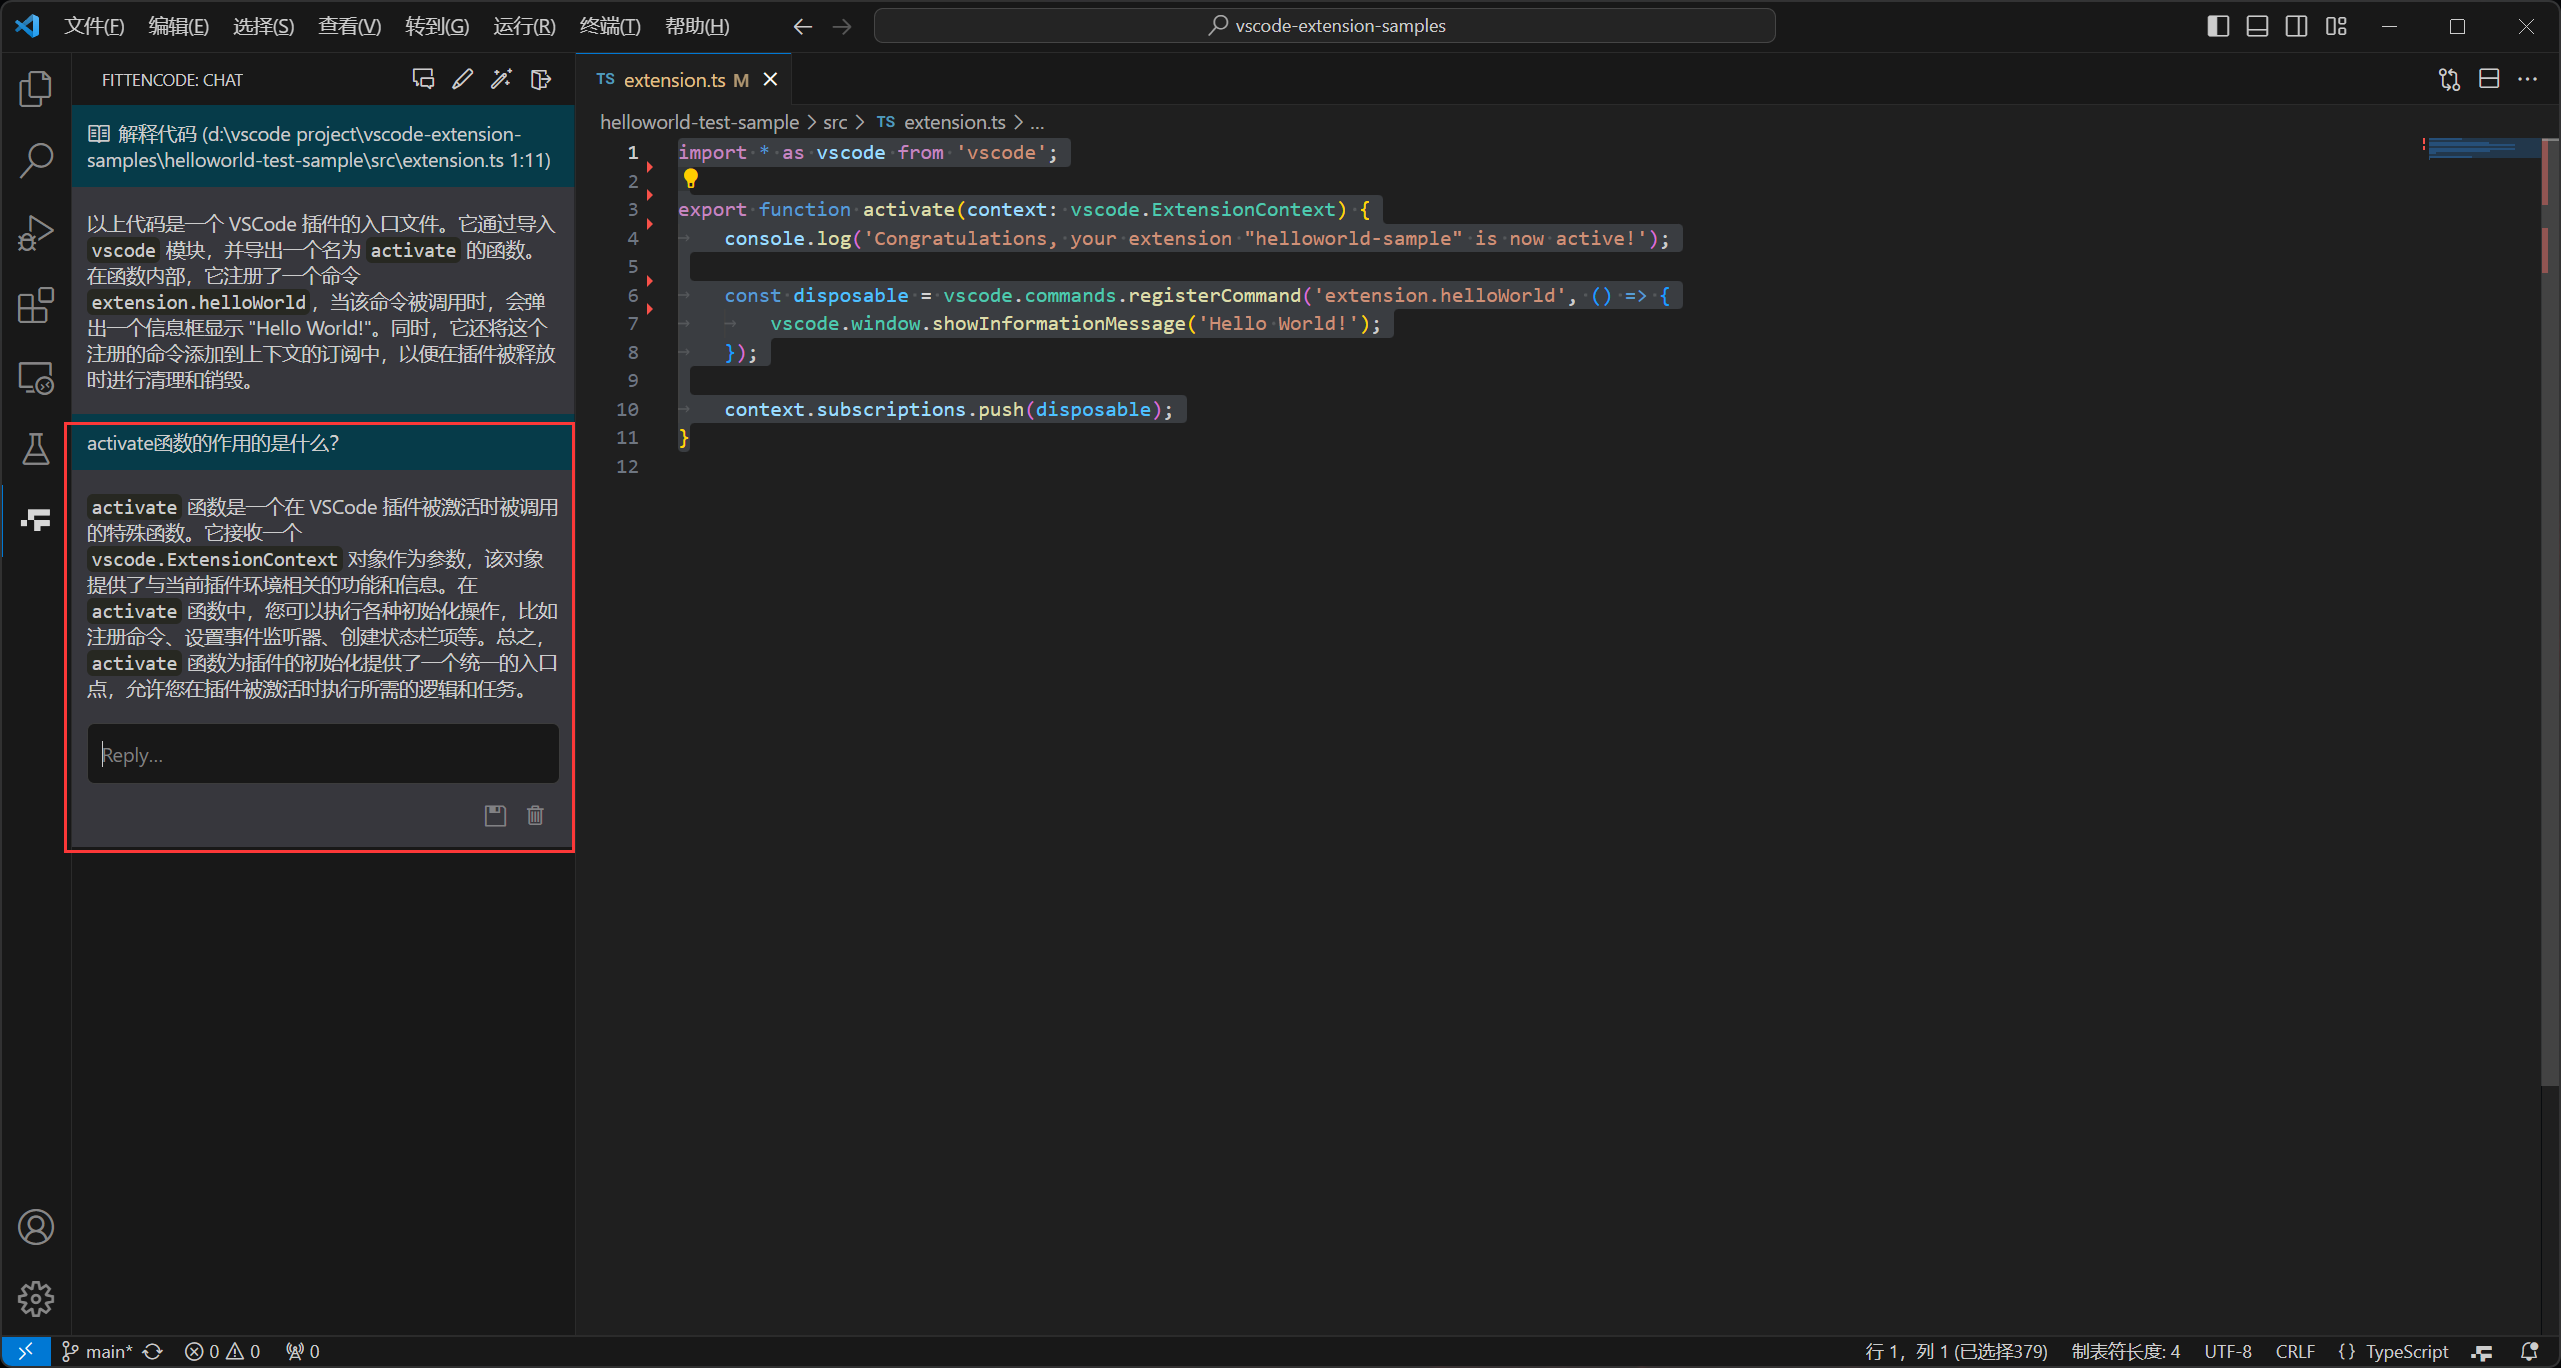Open the 帮助(H) menu
Viewport: 2561px width, 1368px height.
click(x=697, y=26)
